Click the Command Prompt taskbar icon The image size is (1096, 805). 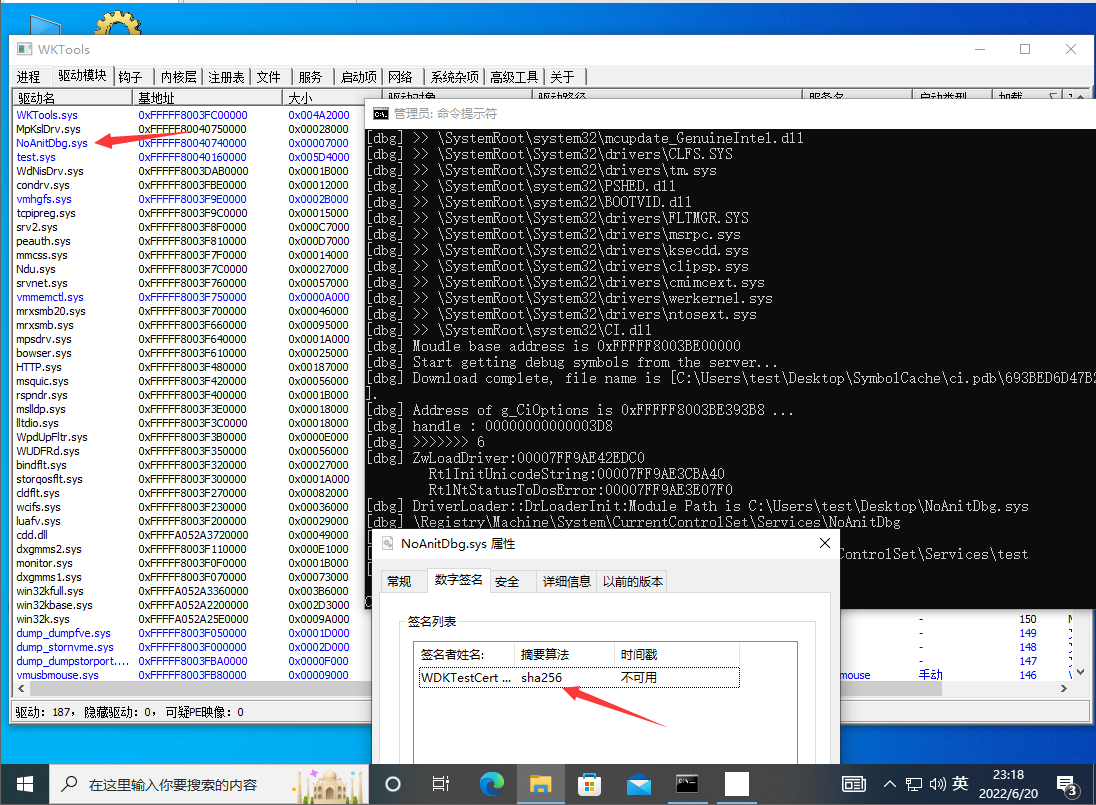(x=687, y=783)
